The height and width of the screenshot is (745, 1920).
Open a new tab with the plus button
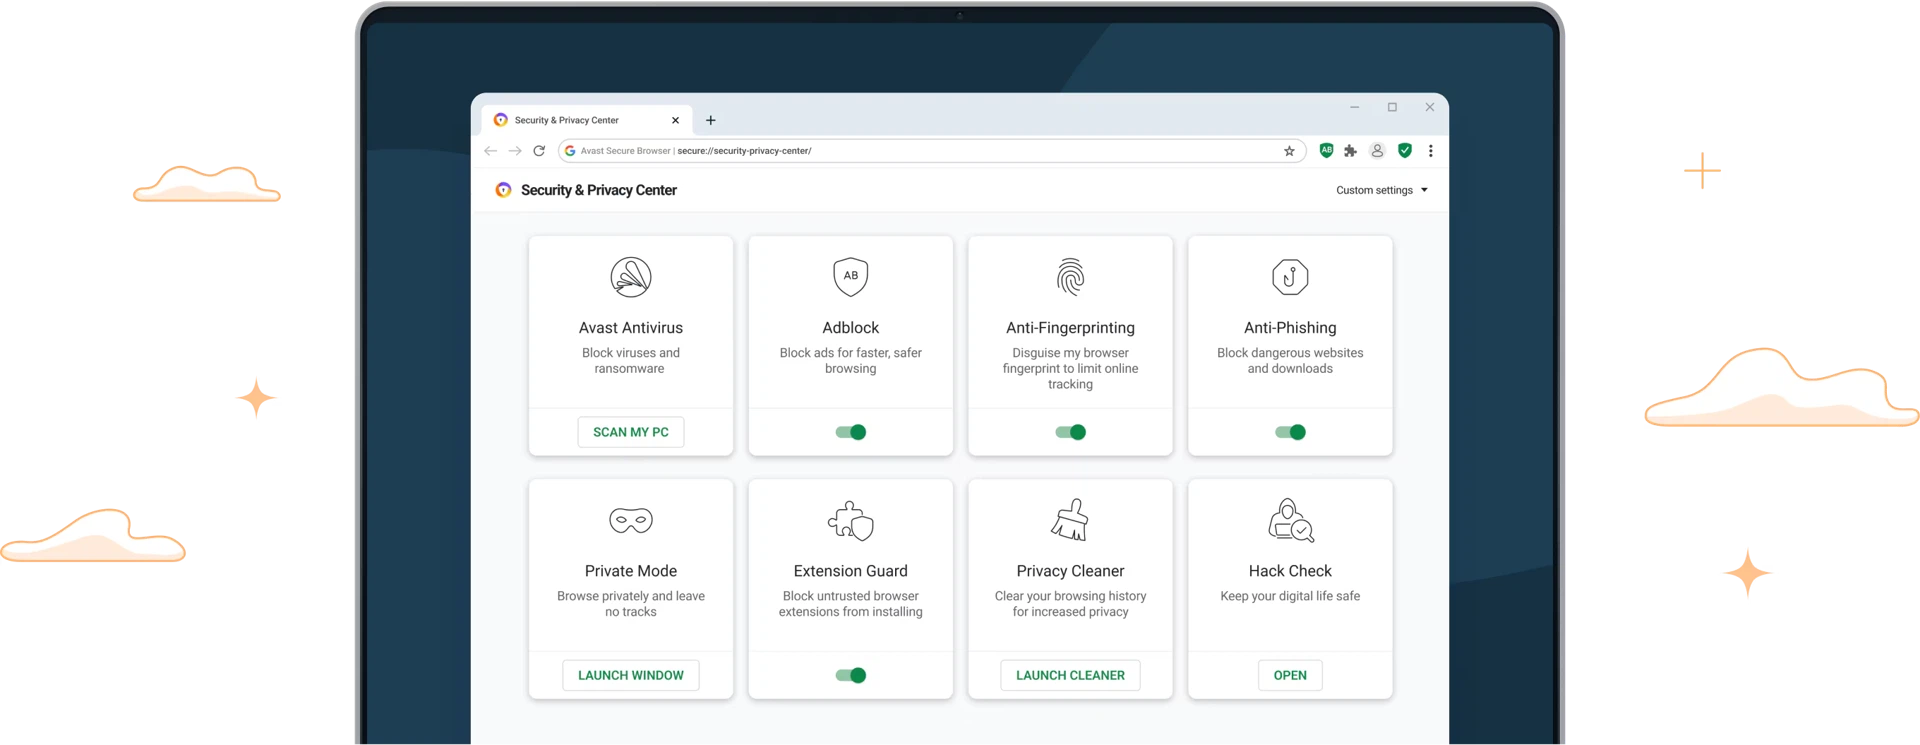pos(711,120)
